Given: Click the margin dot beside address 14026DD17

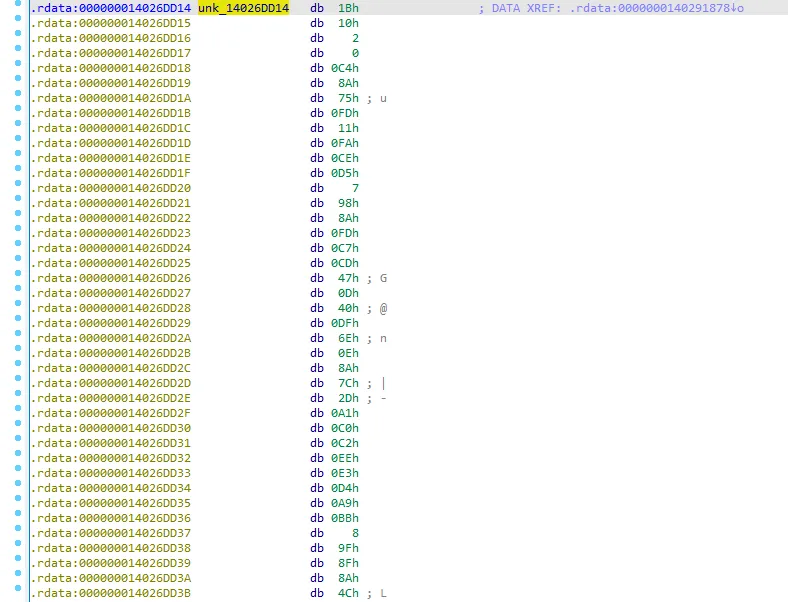Looking at the screenshot, I should click(18, 53).
